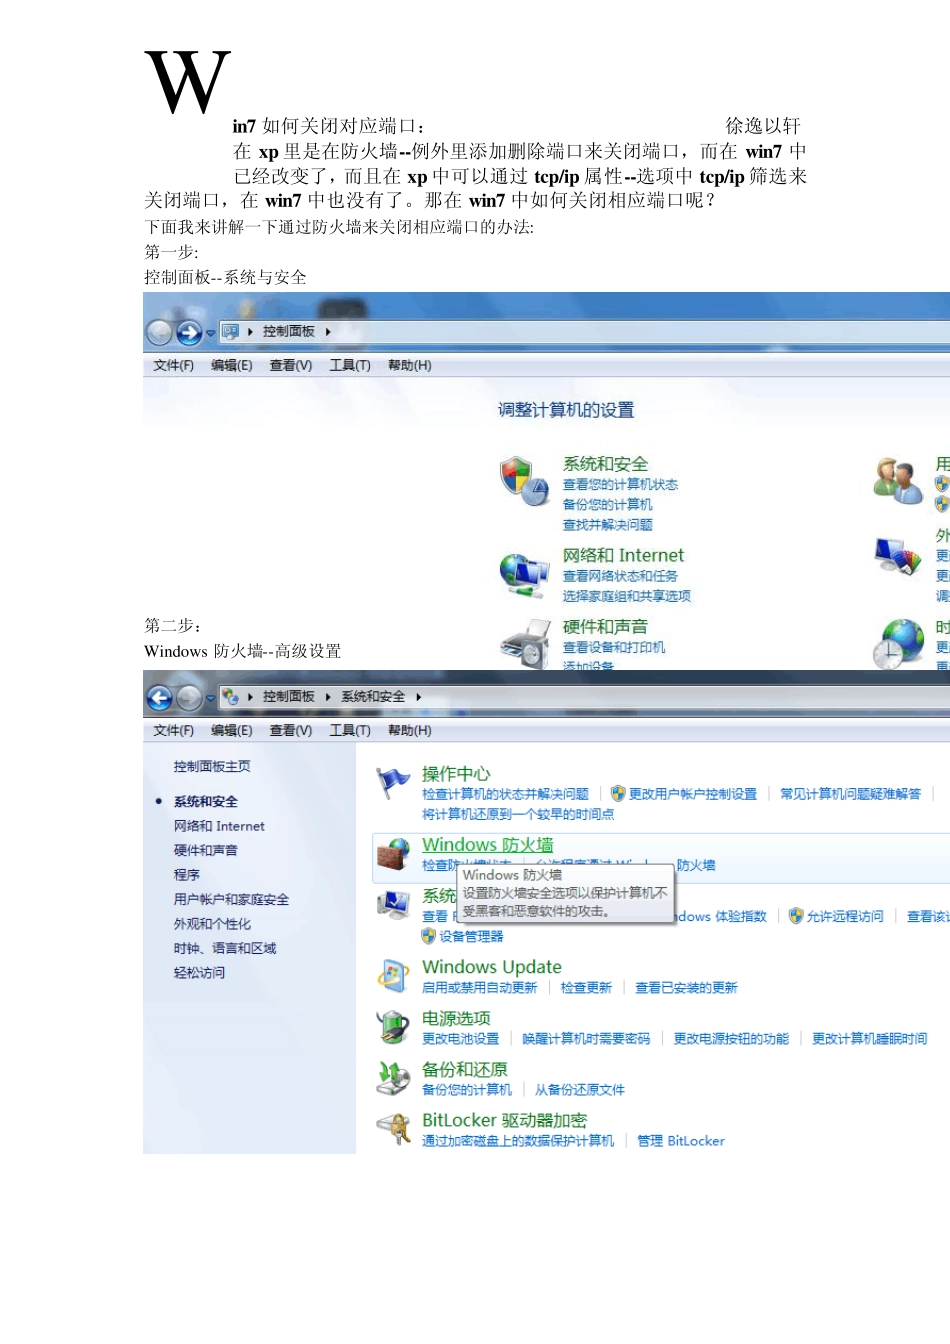Click 查看网络状态和任务 link
This screenshot has width=950, height=1344.
(620, 576)
